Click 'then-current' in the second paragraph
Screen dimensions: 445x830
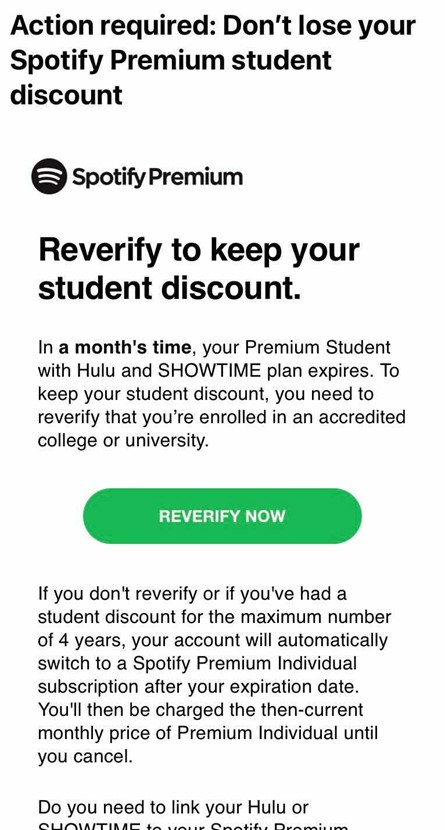coord(312,710)
